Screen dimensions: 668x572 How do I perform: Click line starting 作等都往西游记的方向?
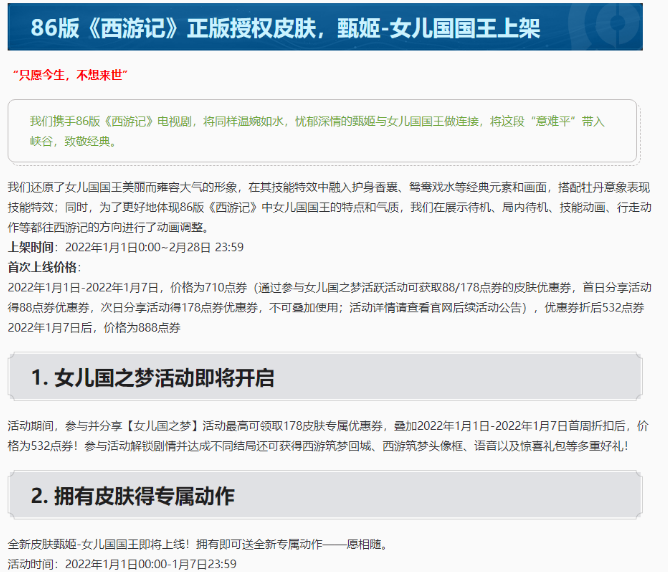[109, 227]
